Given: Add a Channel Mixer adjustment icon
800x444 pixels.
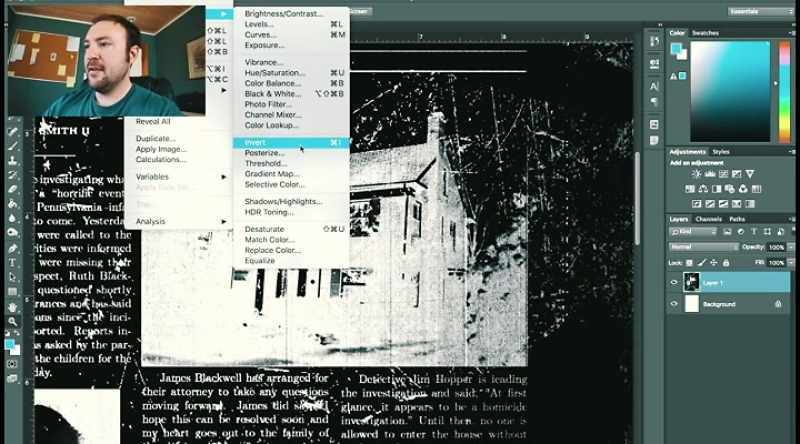Looking at the screenshot, I should coord(743,189).
